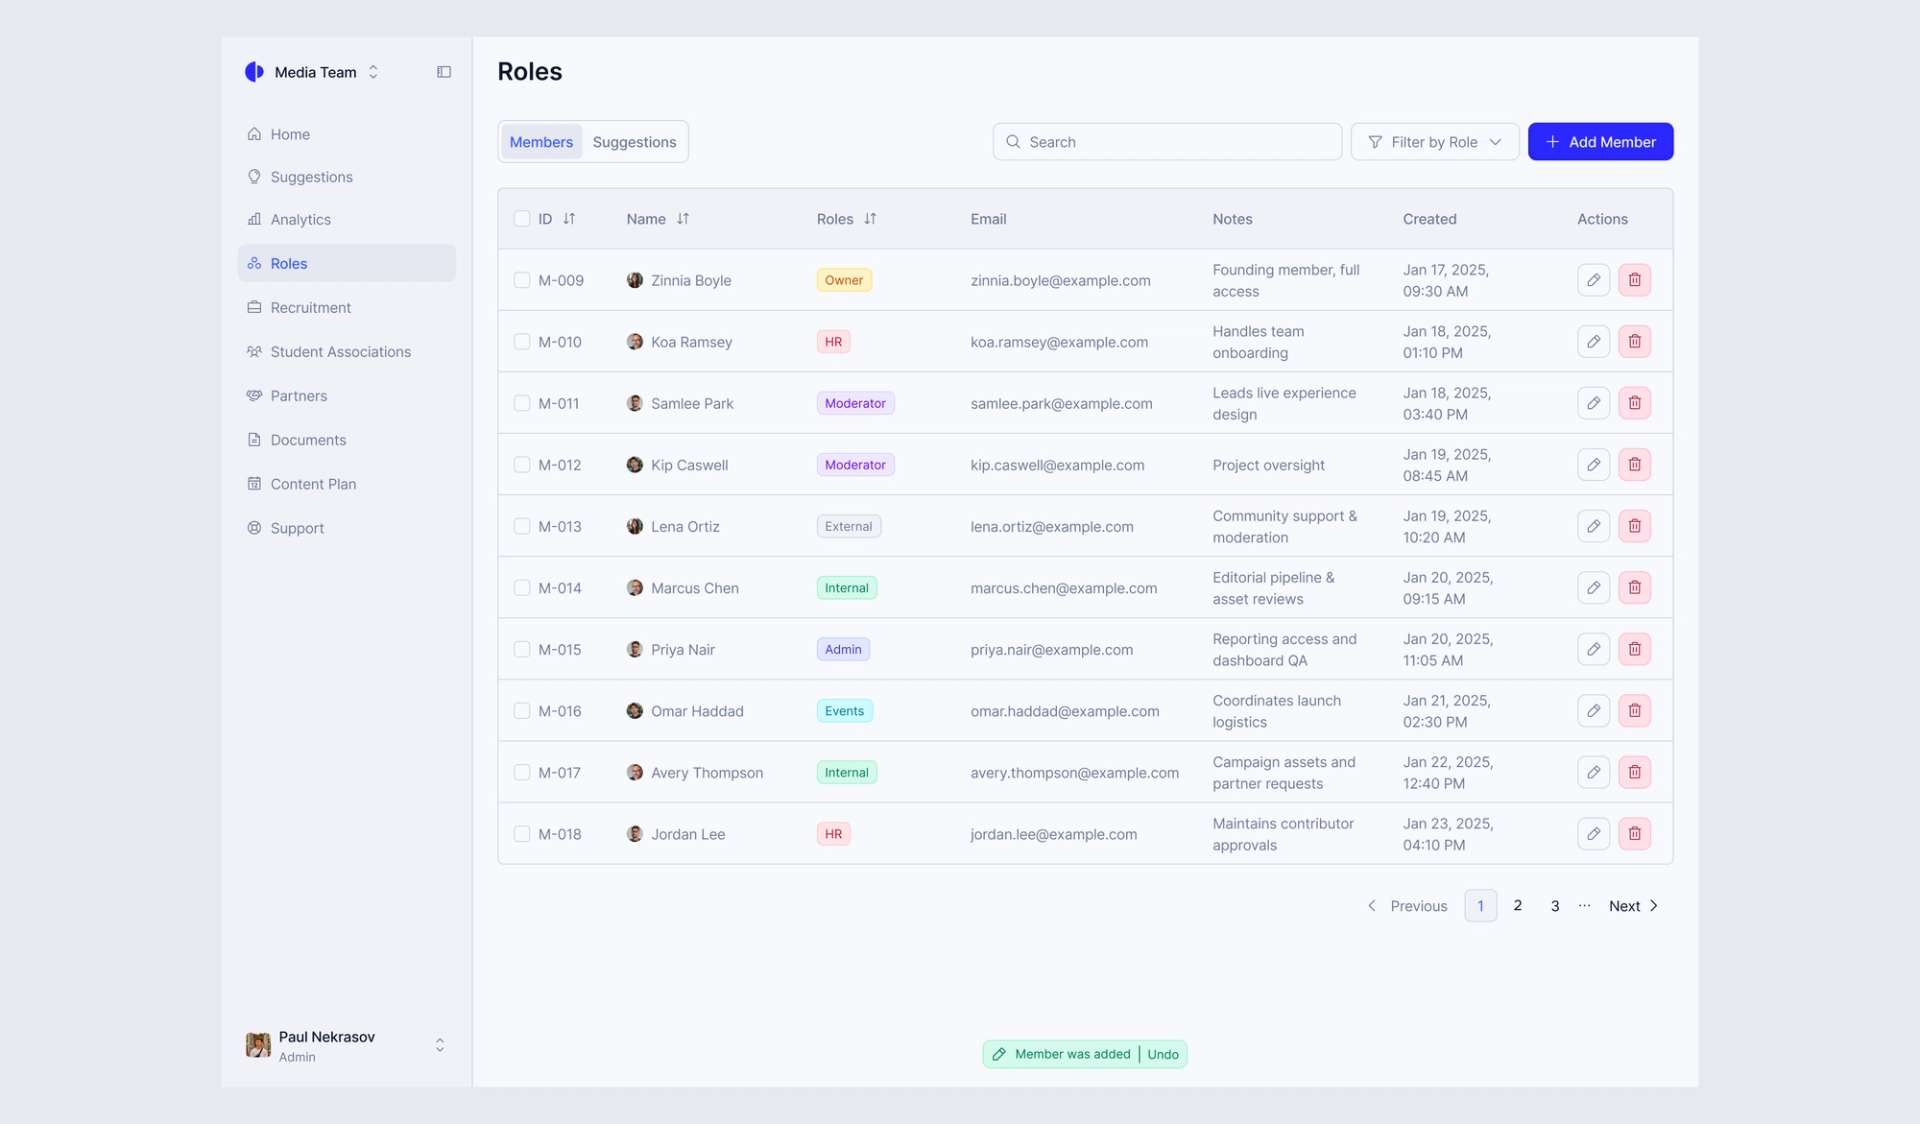The image size is (1920, 1124).
Task: Delete Kip Caswell from members
Action: click(1634, 465)
